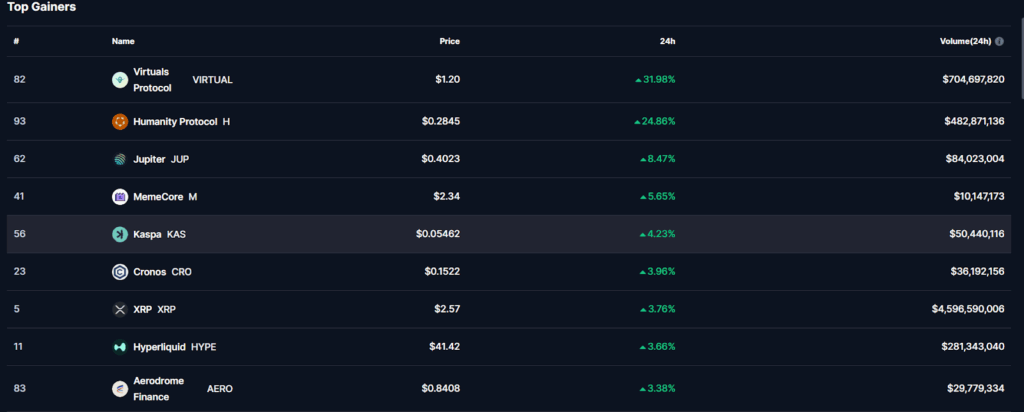Open the Hyperliquid HYPE link

tap(174, 347)
